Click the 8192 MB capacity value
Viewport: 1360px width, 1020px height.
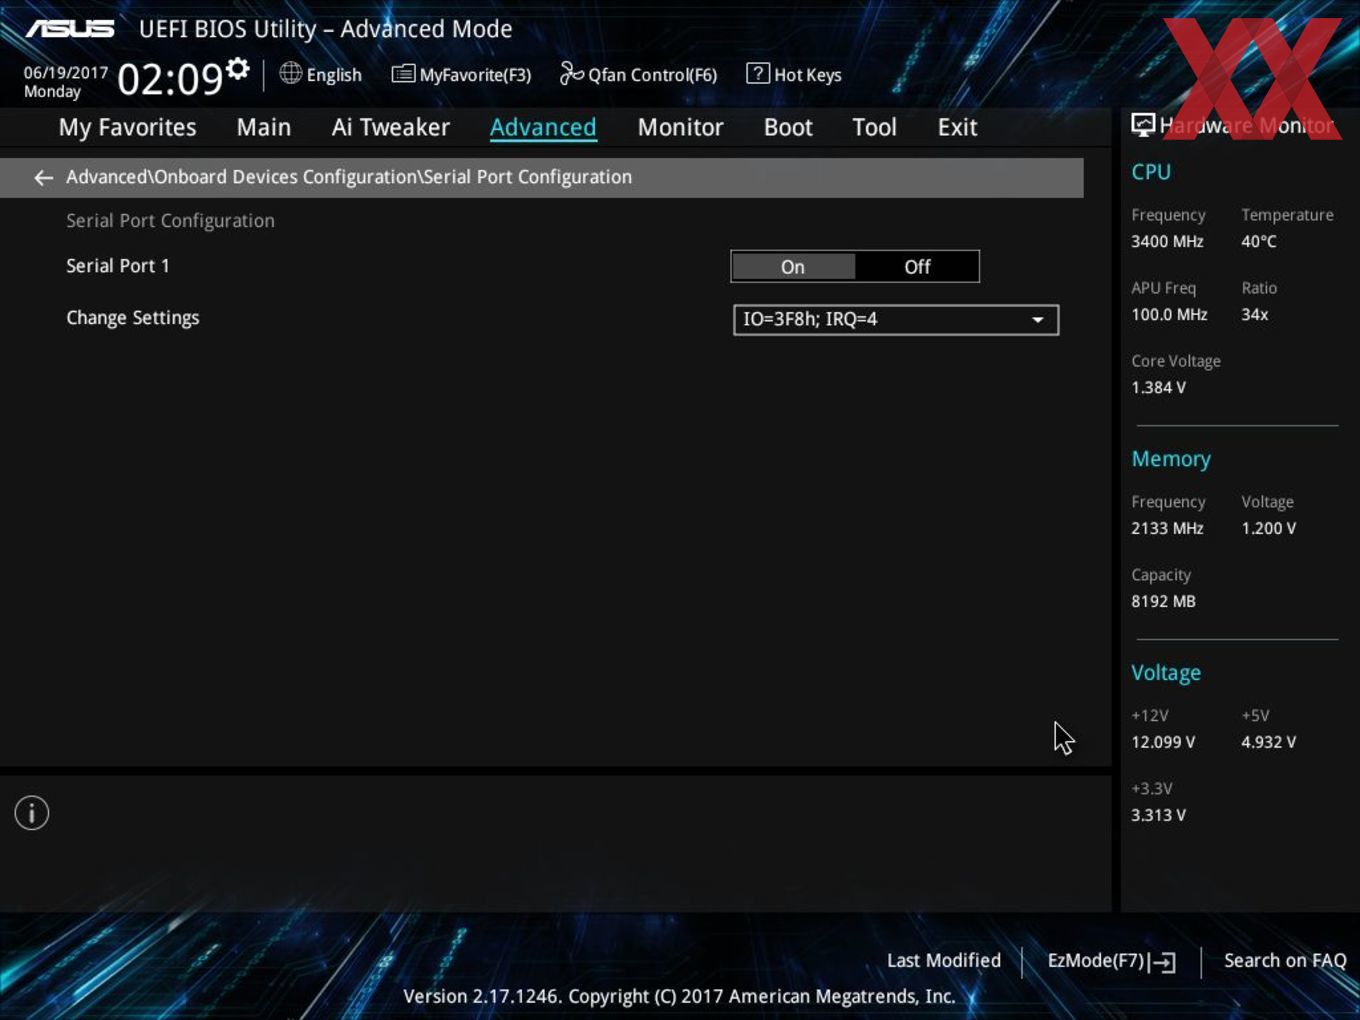[1163, 602]
